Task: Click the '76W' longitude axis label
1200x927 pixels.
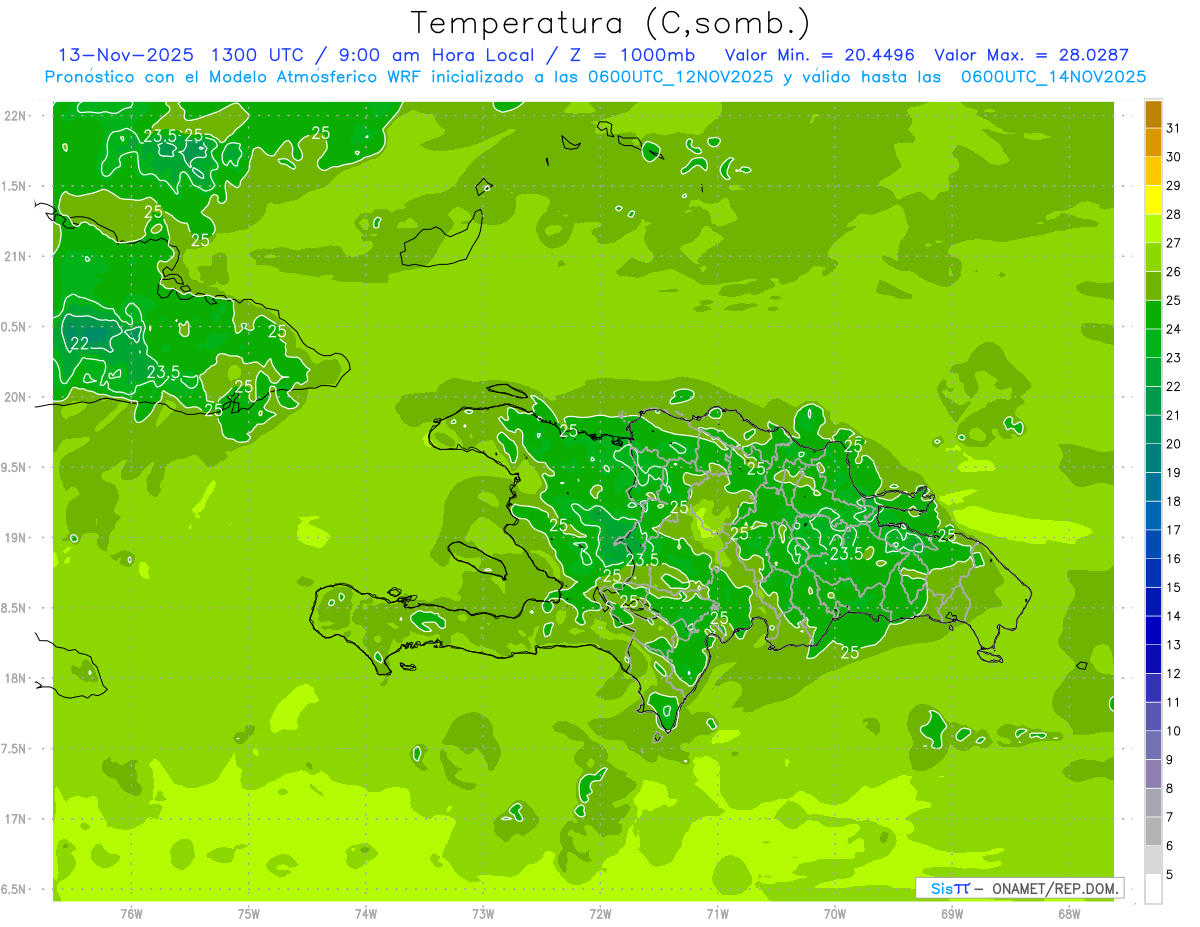Action: (132, 914)
